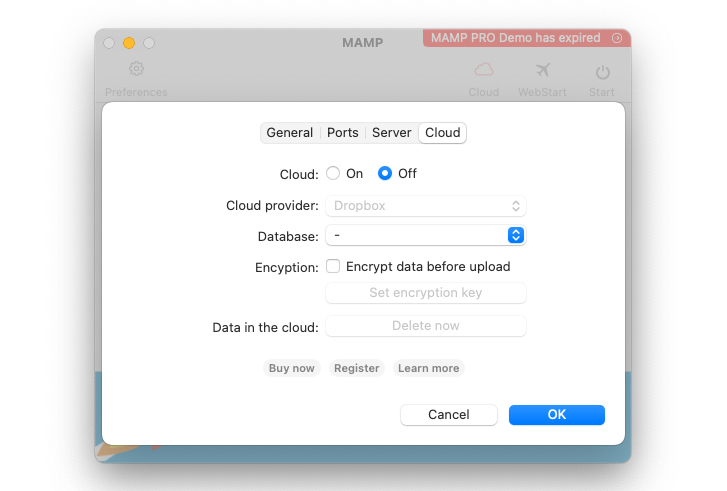Click the Set encryption key button
Screen dimensions: 727x491
pos(426,293)
